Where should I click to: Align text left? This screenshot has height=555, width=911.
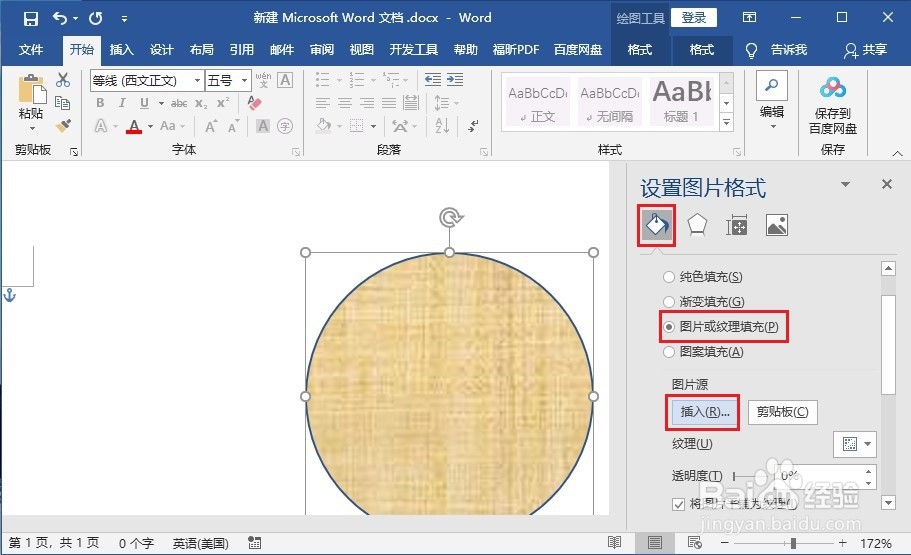(322, 103)
